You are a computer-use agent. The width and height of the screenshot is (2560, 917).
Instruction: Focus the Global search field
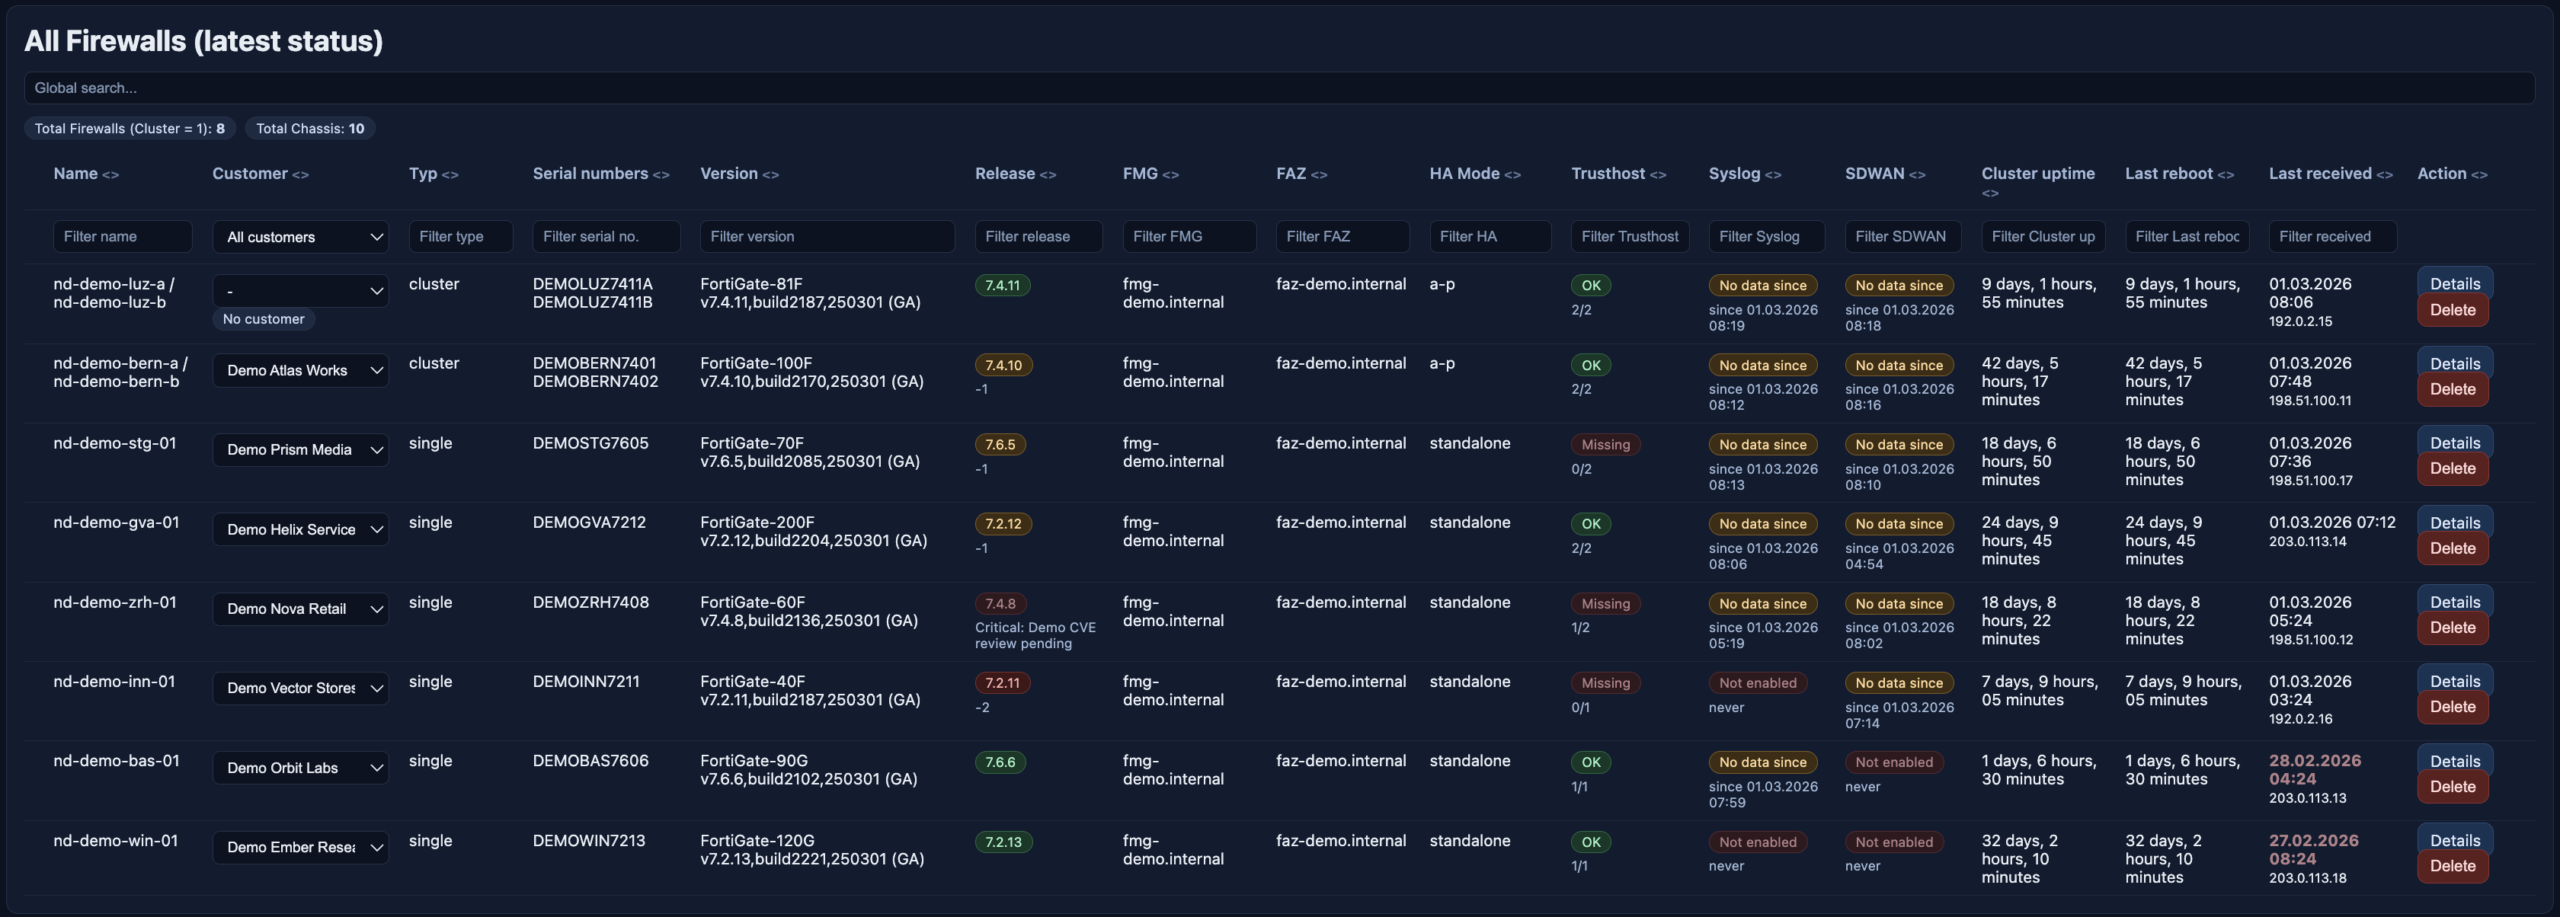tap(1278, 88)
